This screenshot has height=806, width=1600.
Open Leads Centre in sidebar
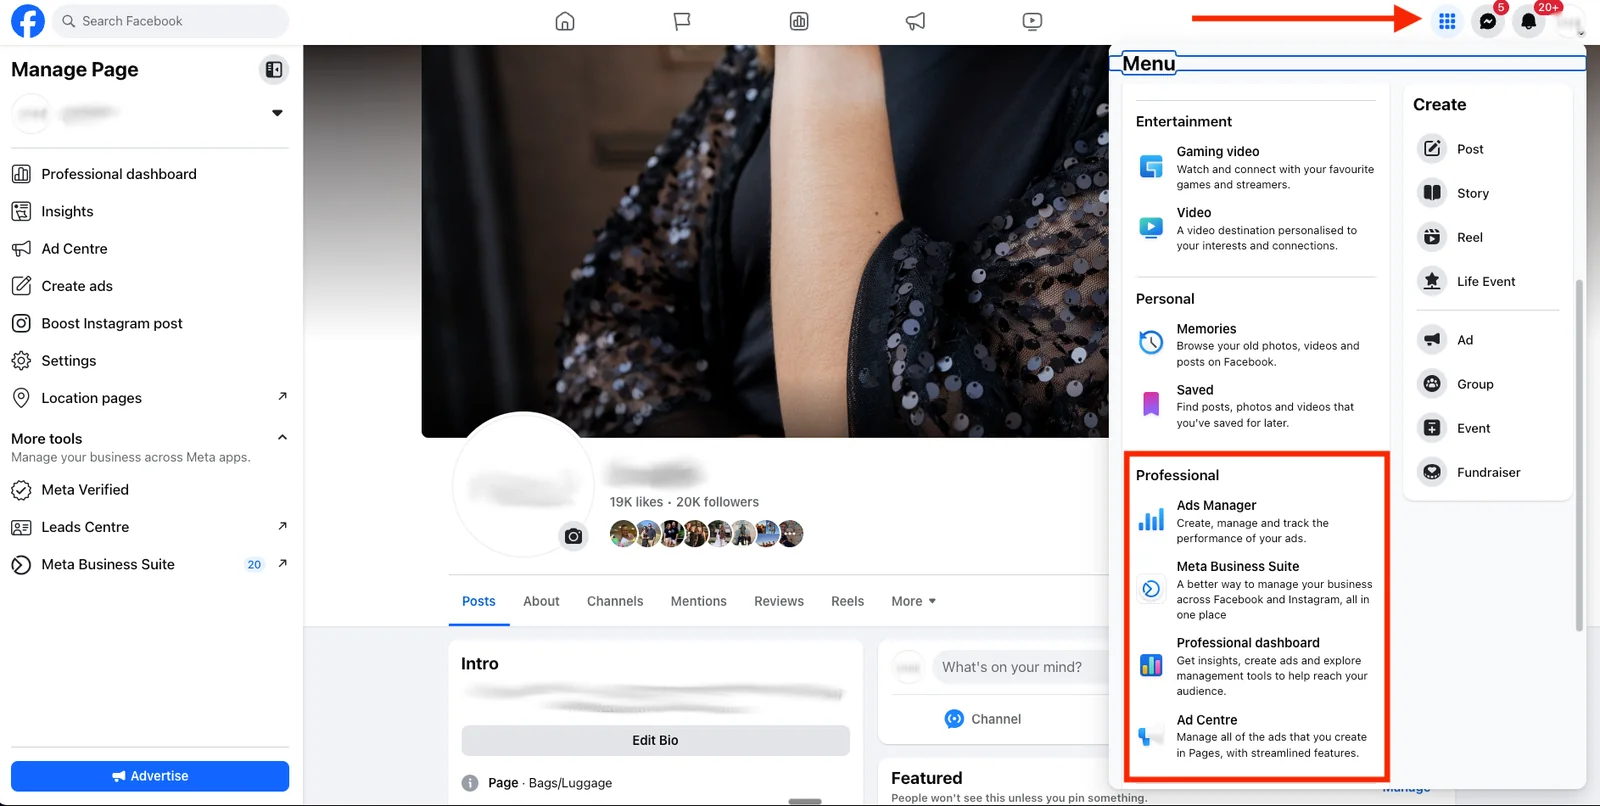tap(150, 527)
